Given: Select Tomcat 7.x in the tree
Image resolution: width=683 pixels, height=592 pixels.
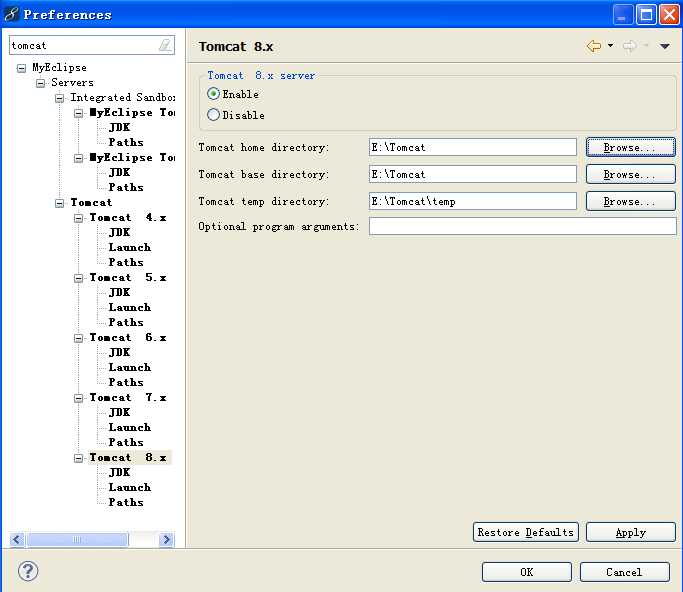Looking at the screenshot, I should [x=128, y=397].
